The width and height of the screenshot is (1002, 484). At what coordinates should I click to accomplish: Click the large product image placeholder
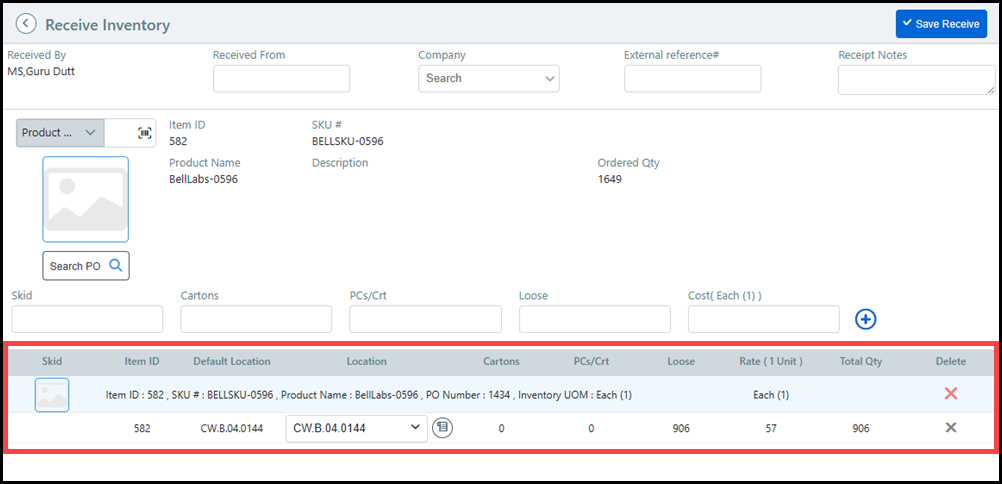click(x=85, y=199)
